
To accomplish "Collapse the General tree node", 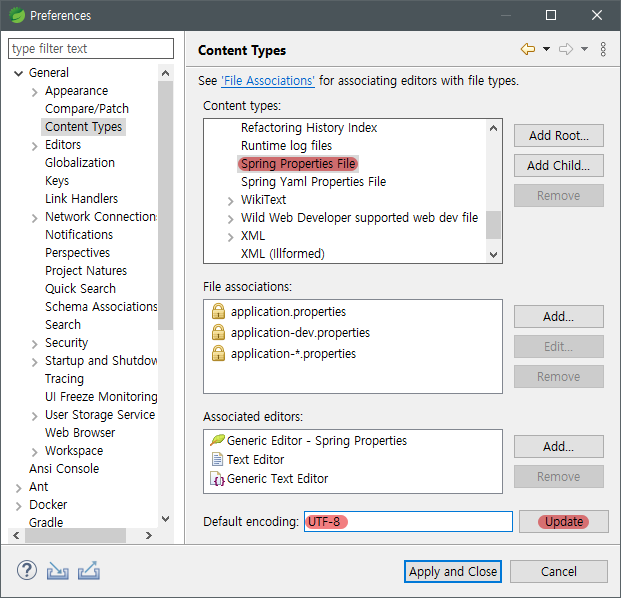I will [x=18, y=73].
